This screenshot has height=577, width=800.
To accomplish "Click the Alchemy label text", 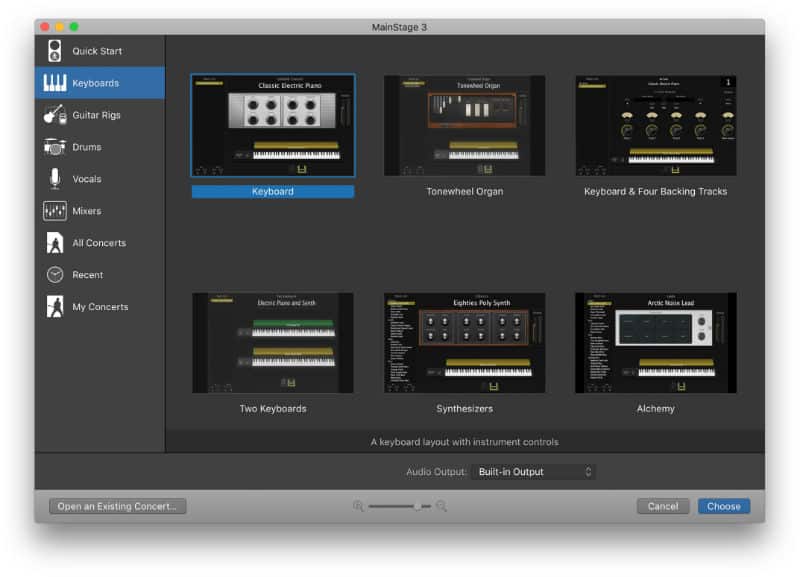I will tap(656, 409).
